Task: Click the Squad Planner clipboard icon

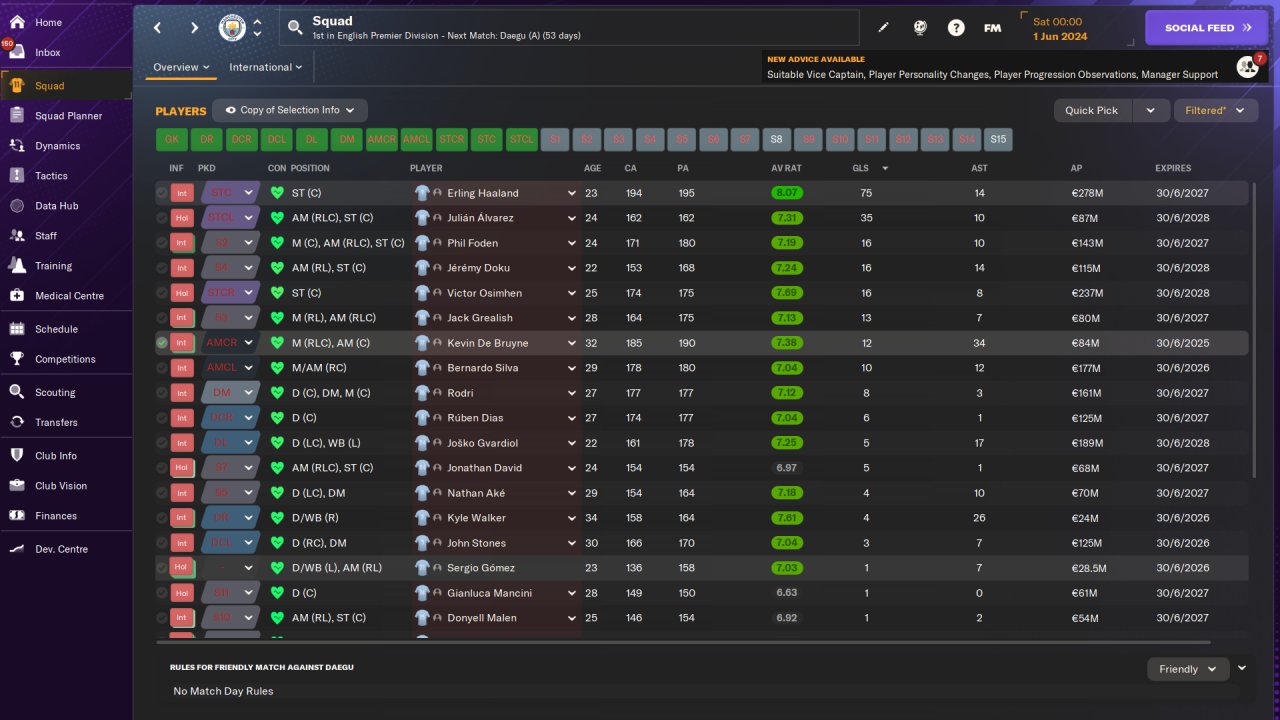Action: (x=17, y=116)
